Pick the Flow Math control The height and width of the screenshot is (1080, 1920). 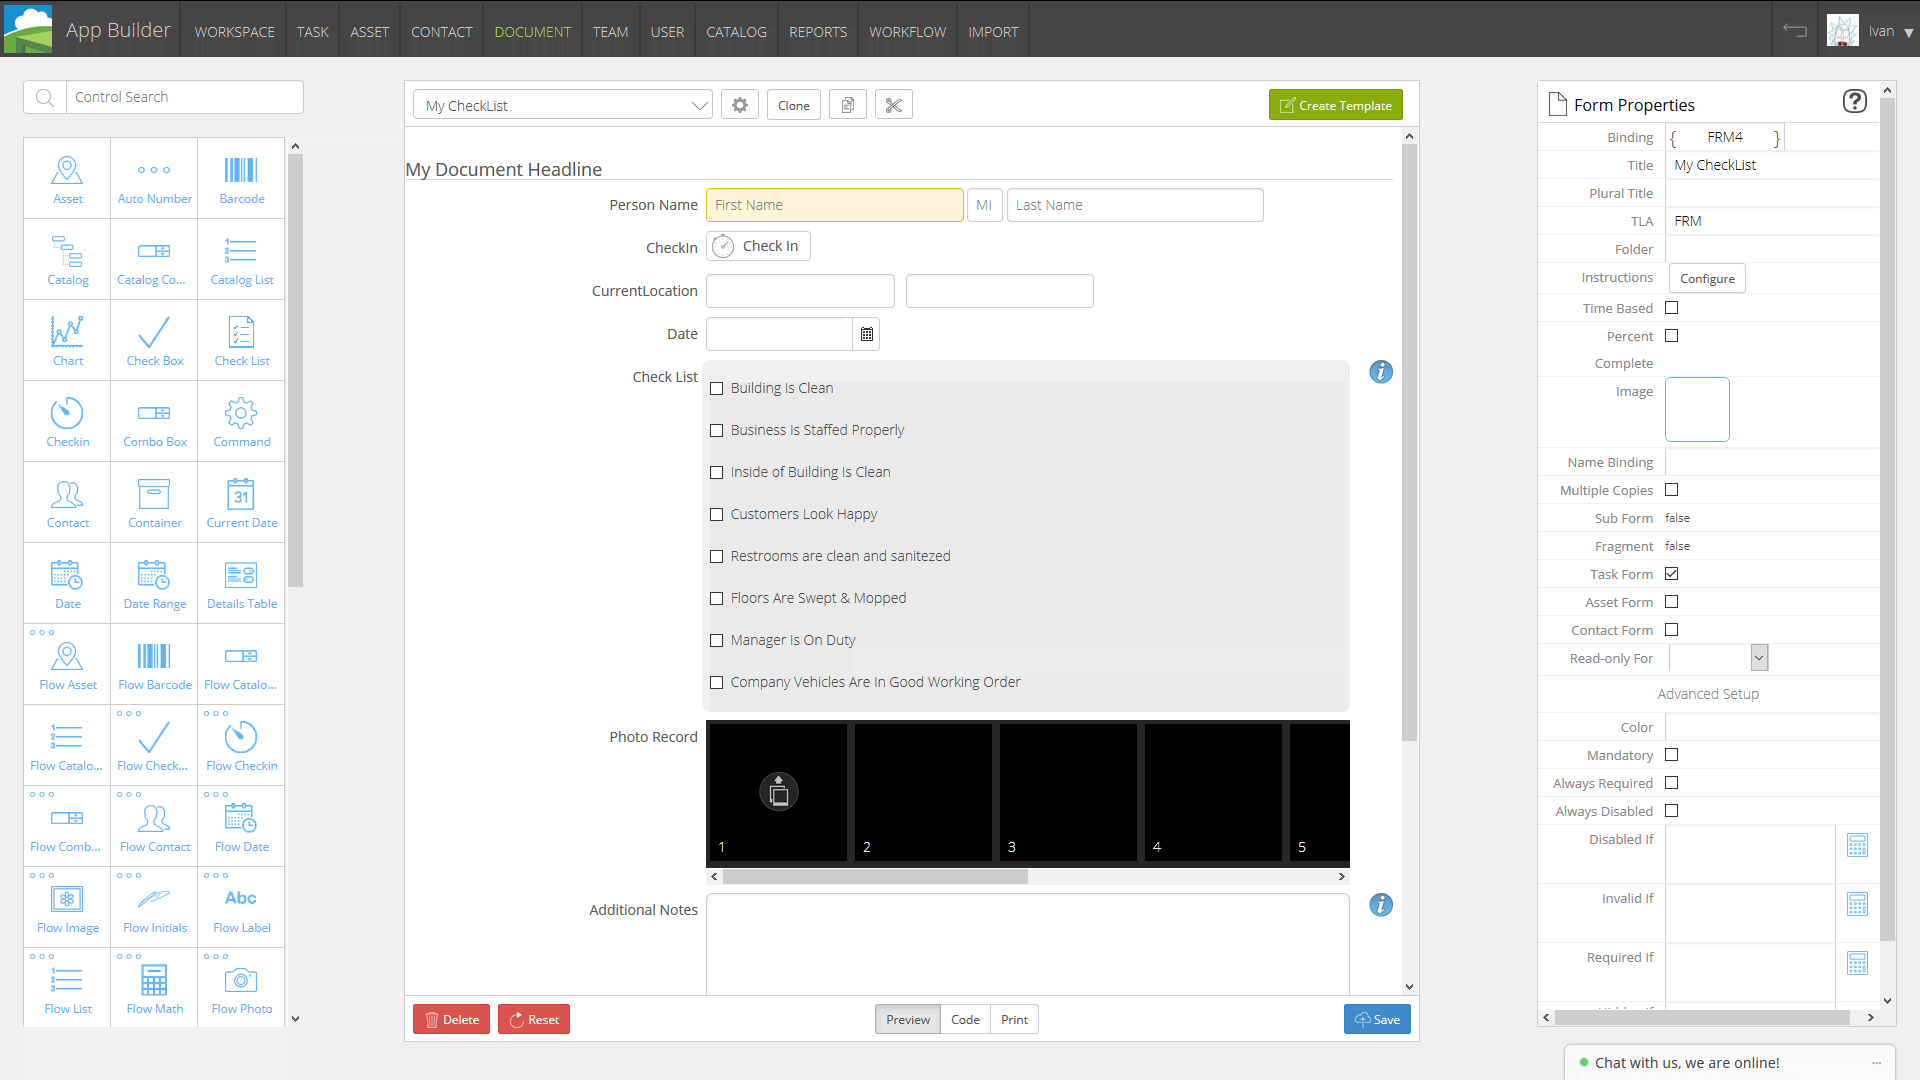154,986
